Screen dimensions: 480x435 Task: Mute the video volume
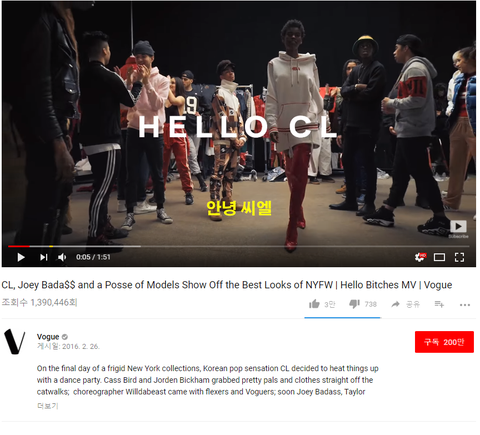pos(62,257)
